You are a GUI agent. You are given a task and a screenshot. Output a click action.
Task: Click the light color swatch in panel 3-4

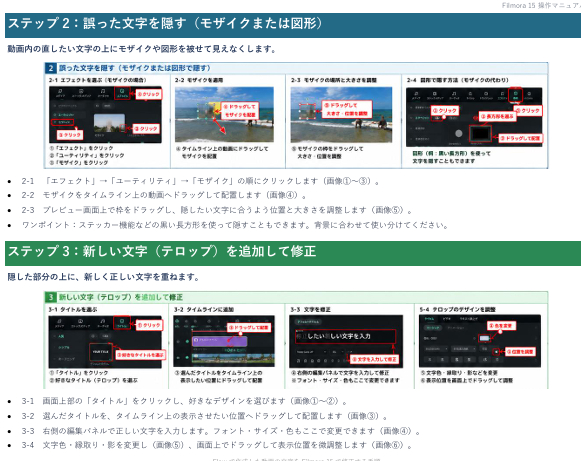[485, 338]
